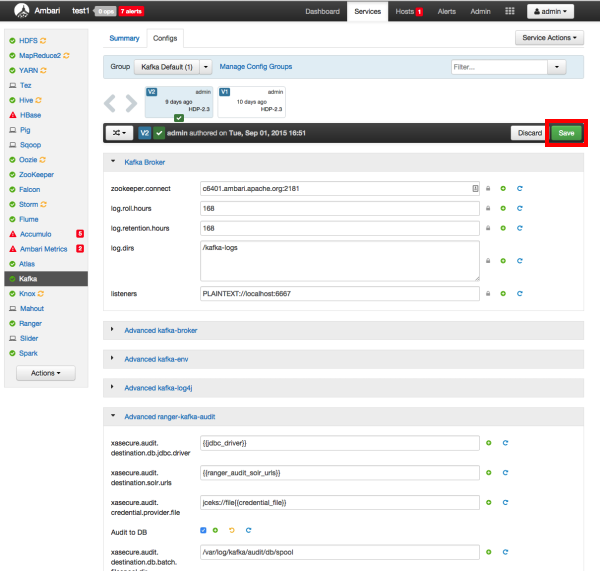The image size is (600, 571).
Task: Click undo icon for listeners property
Action: pyautogui.click(x=520, y=294)
